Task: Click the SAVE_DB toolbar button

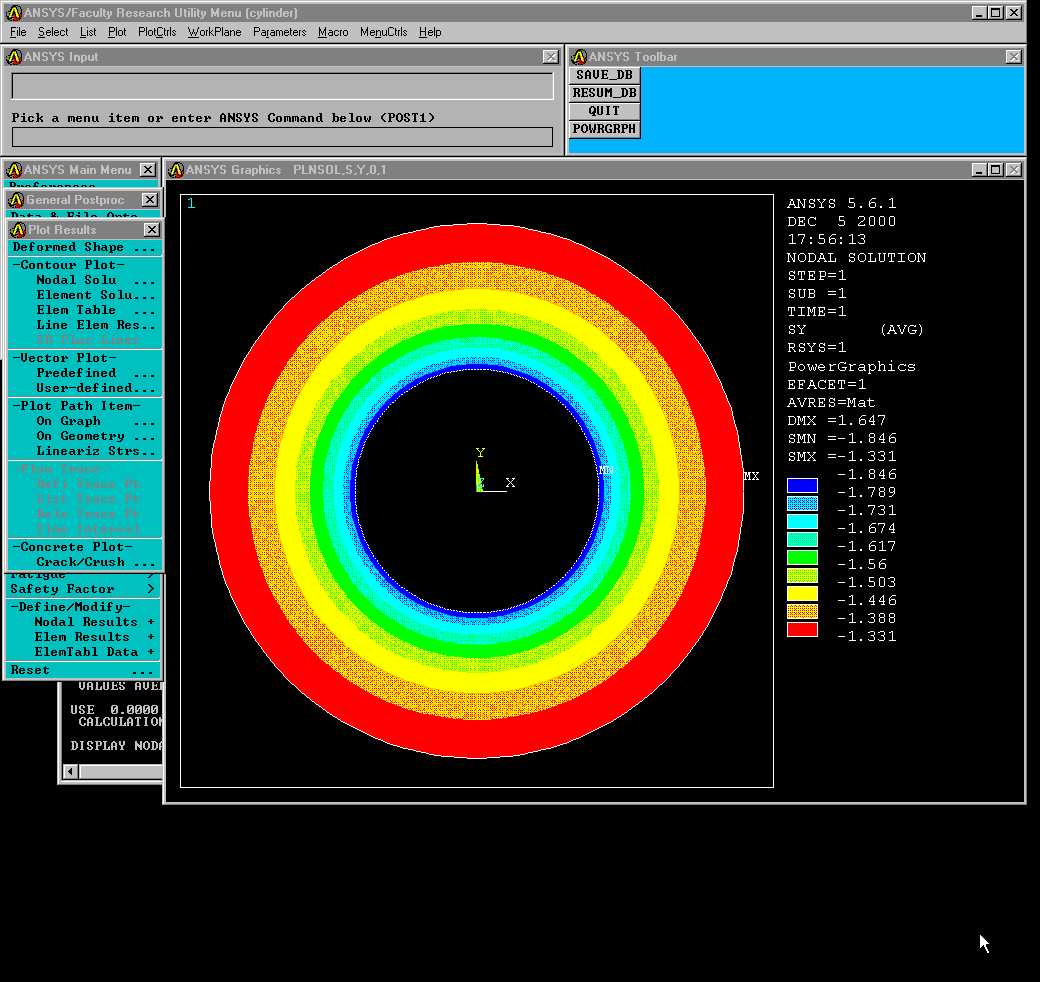Action: point(604,75)
